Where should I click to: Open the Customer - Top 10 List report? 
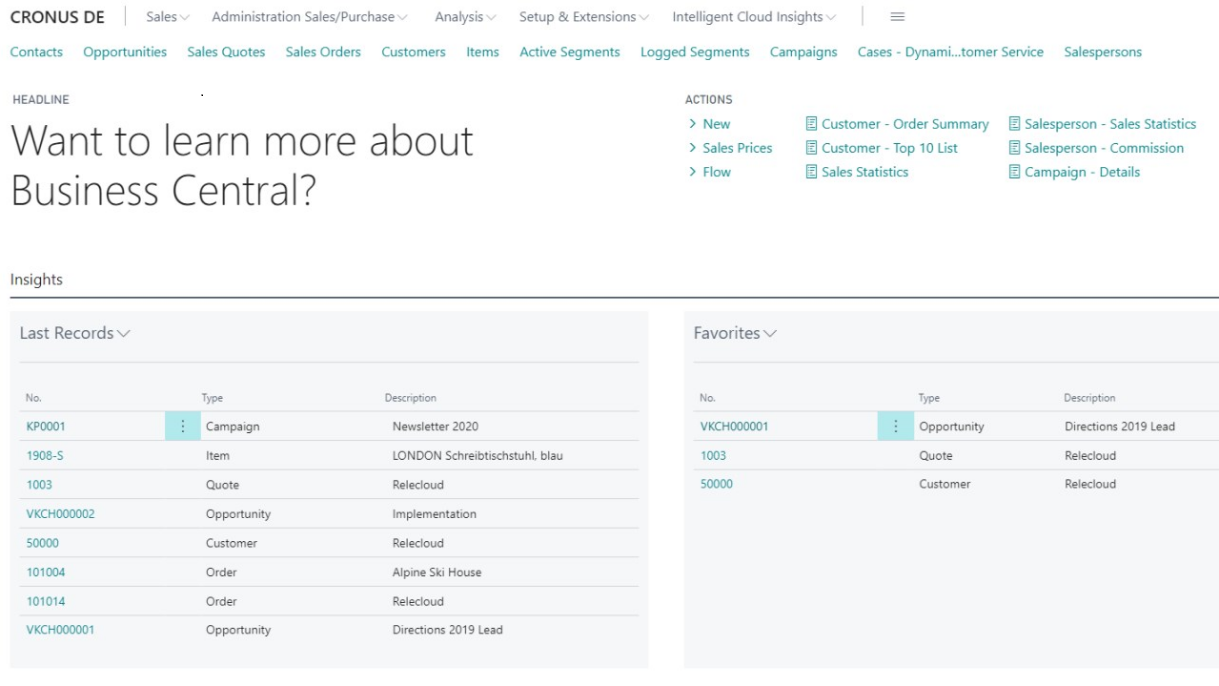point(889,148)
